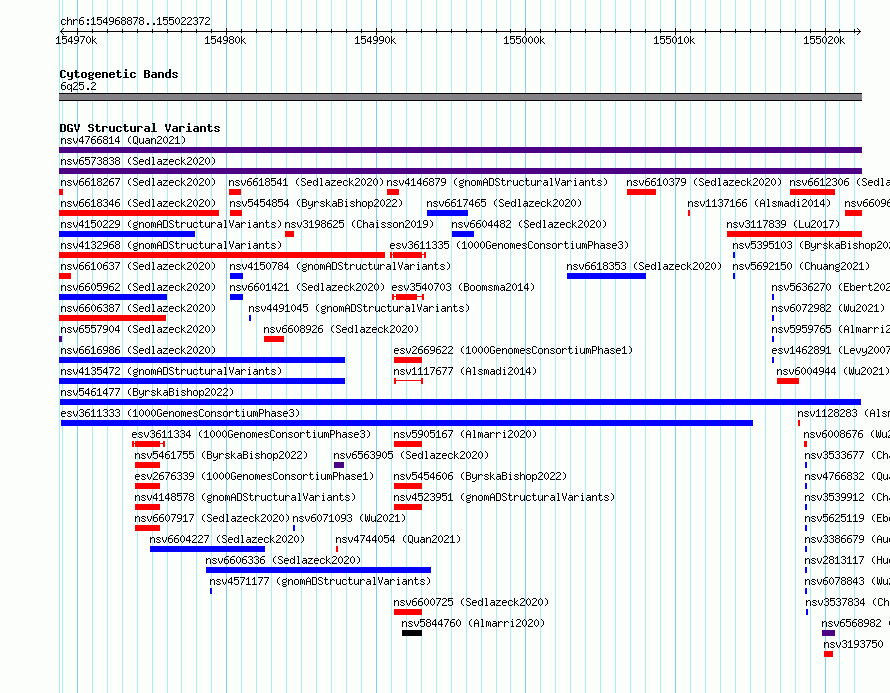Click the blue bar under nsv6606336
The height and width of the screenshot is (693, 890).
tap(318, 570)
